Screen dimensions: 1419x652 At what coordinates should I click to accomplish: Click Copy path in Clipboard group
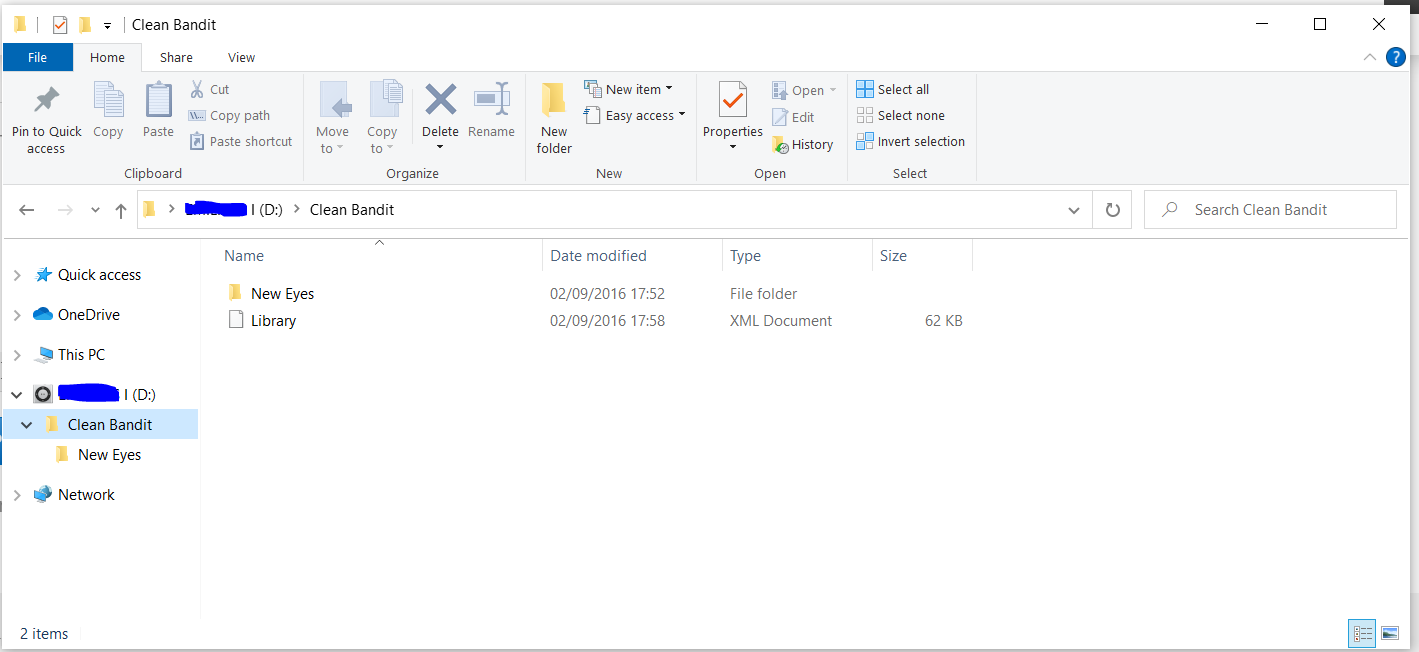click(x=229, y=115)
